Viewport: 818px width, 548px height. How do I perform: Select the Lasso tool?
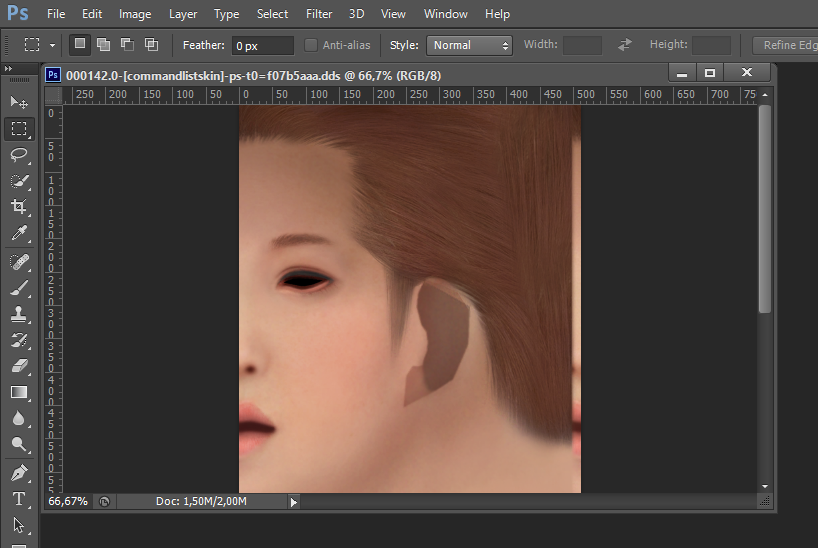click(19, 155)
